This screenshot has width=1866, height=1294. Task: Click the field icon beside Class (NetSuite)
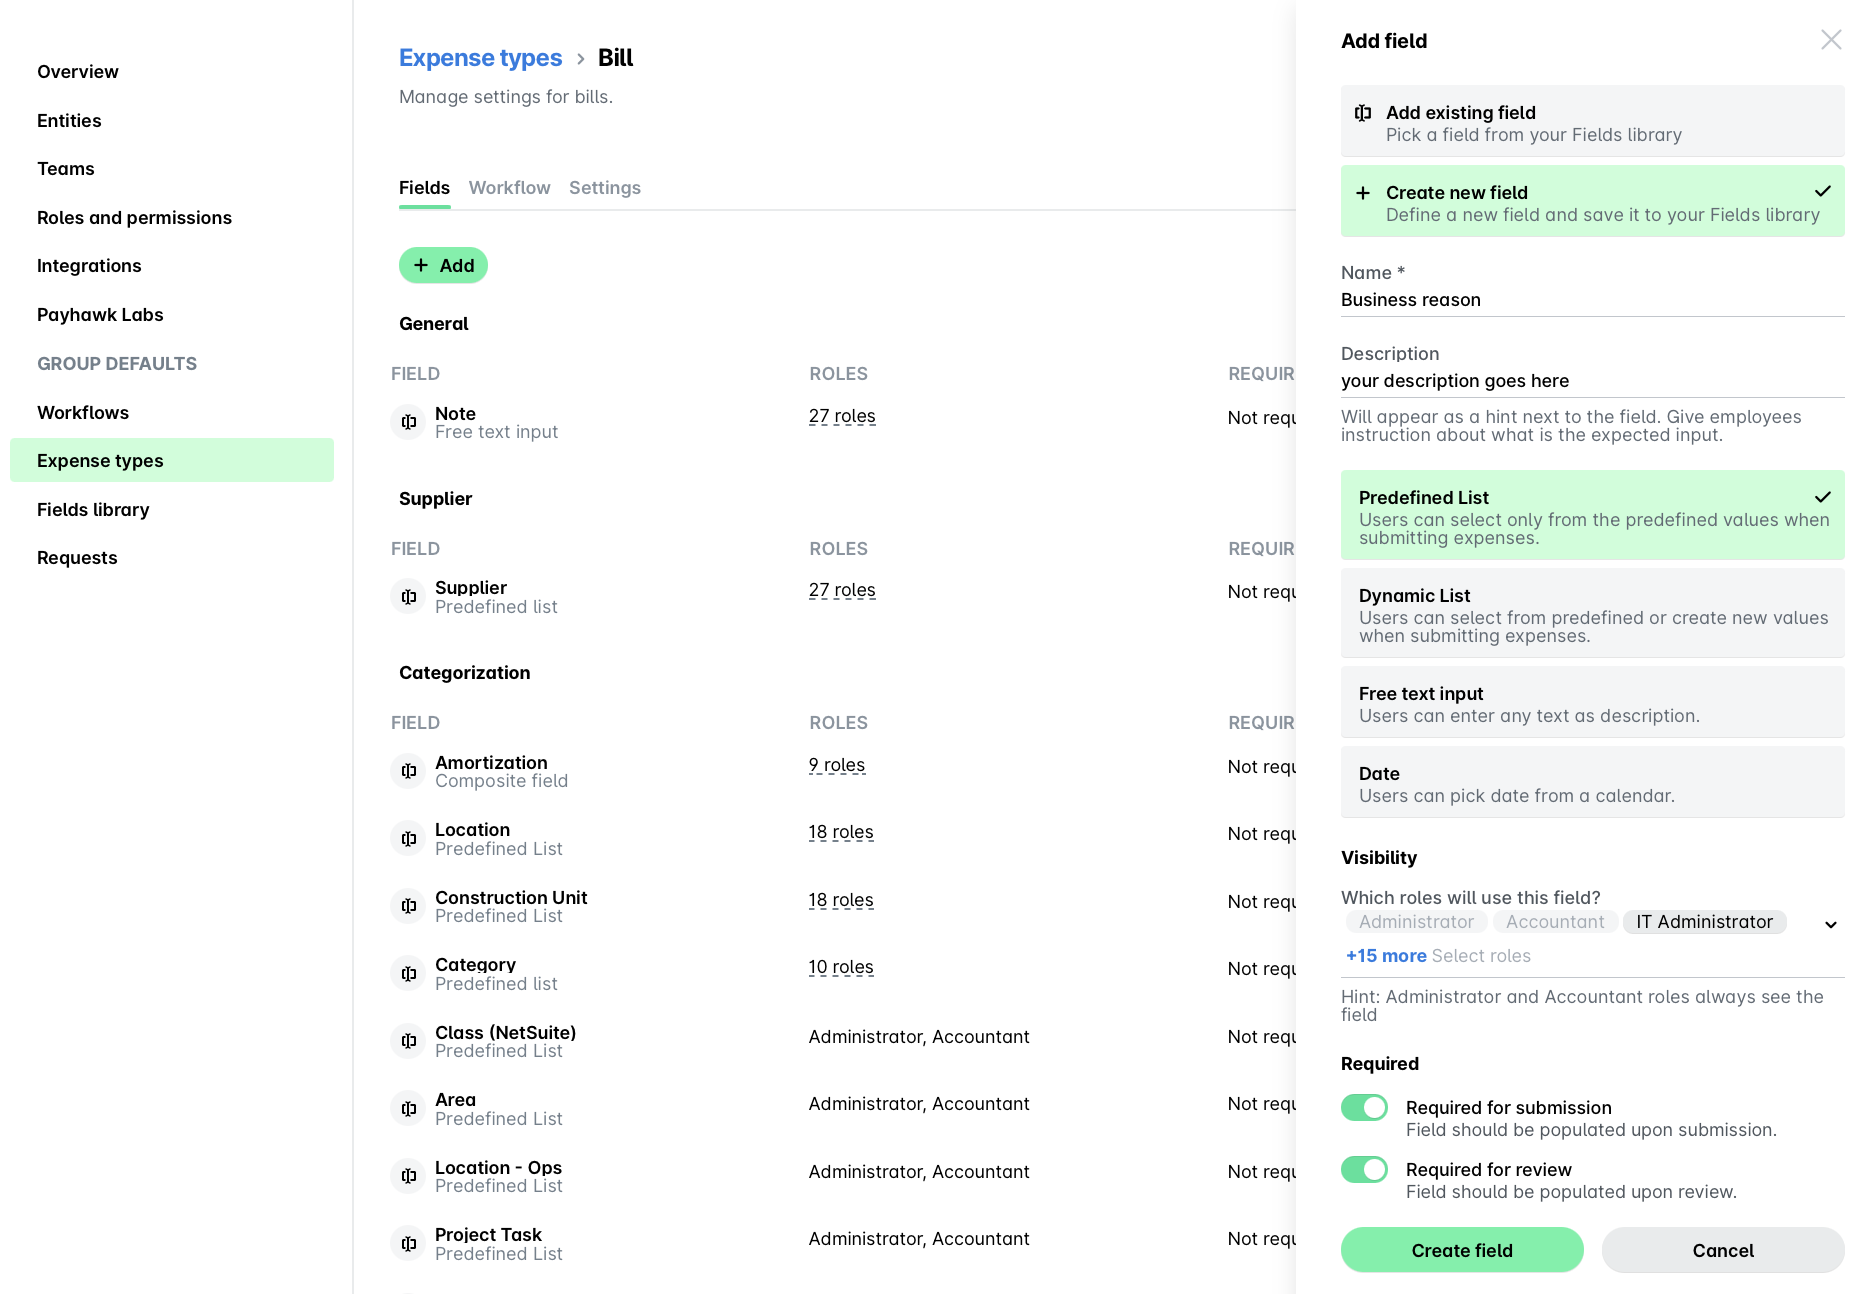click(408, 1041)
